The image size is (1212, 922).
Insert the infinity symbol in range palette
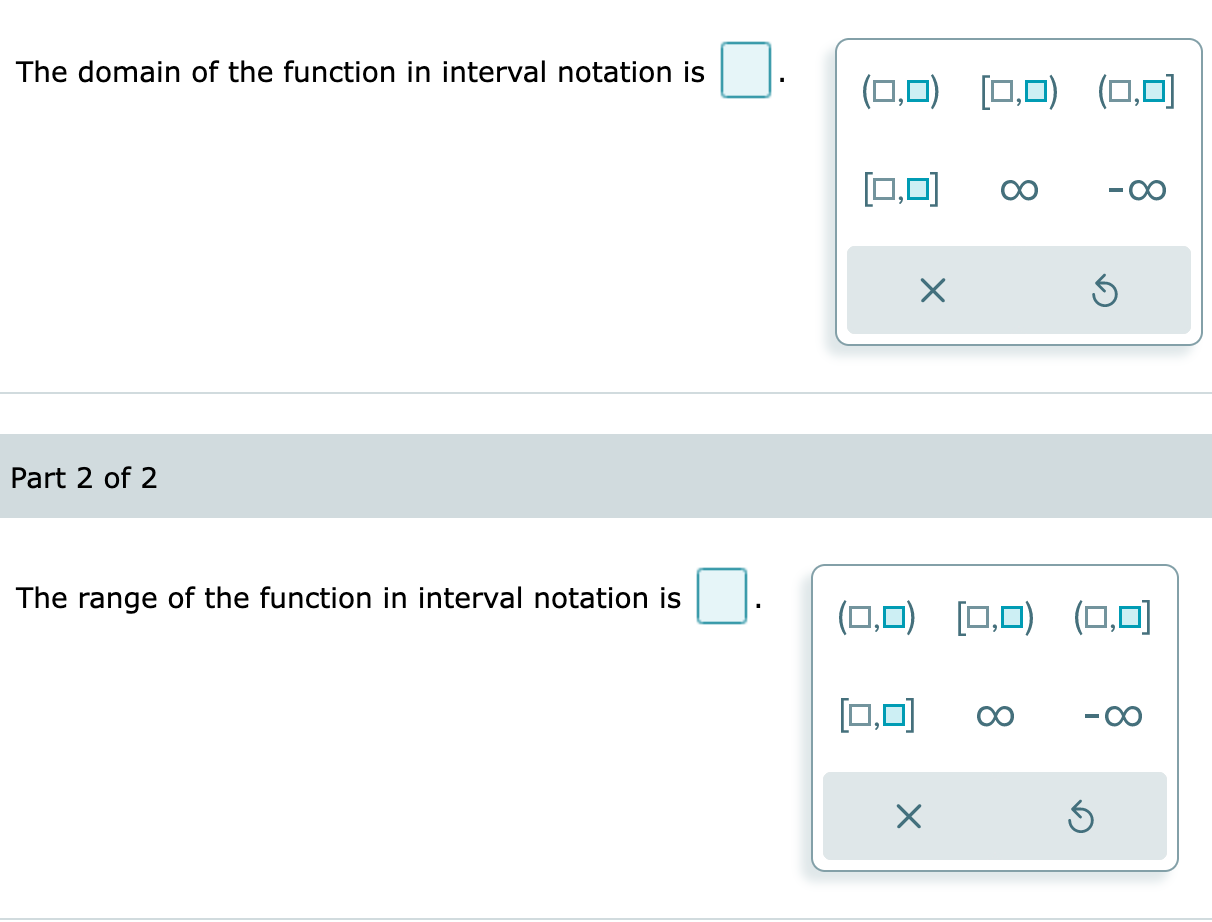click(994, 715)
